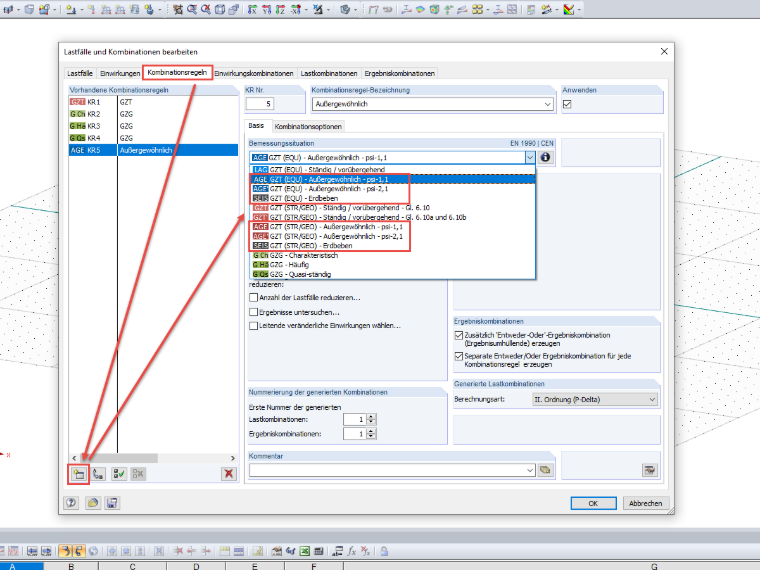
Task: Select rule KR3 GZG in list
Action: point(153,126)
